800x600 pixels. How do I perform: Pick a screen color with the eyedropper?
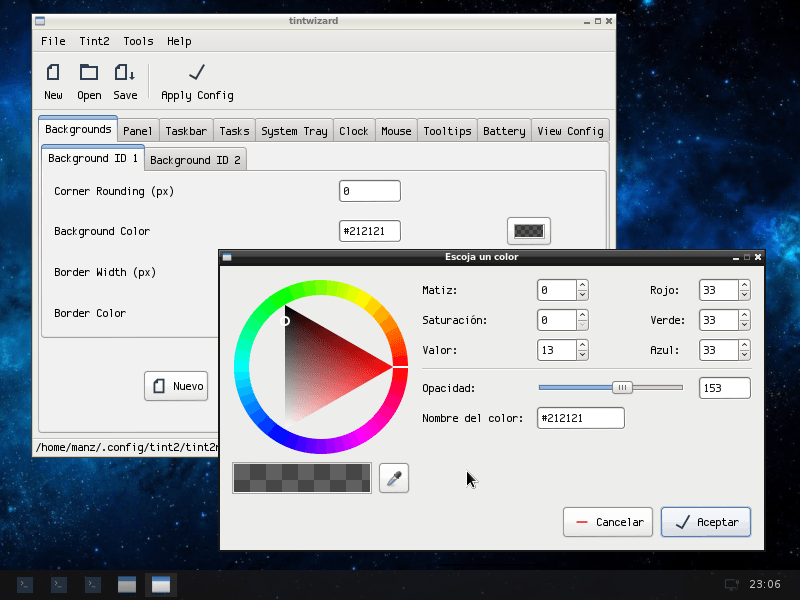(x=394, y=478)
